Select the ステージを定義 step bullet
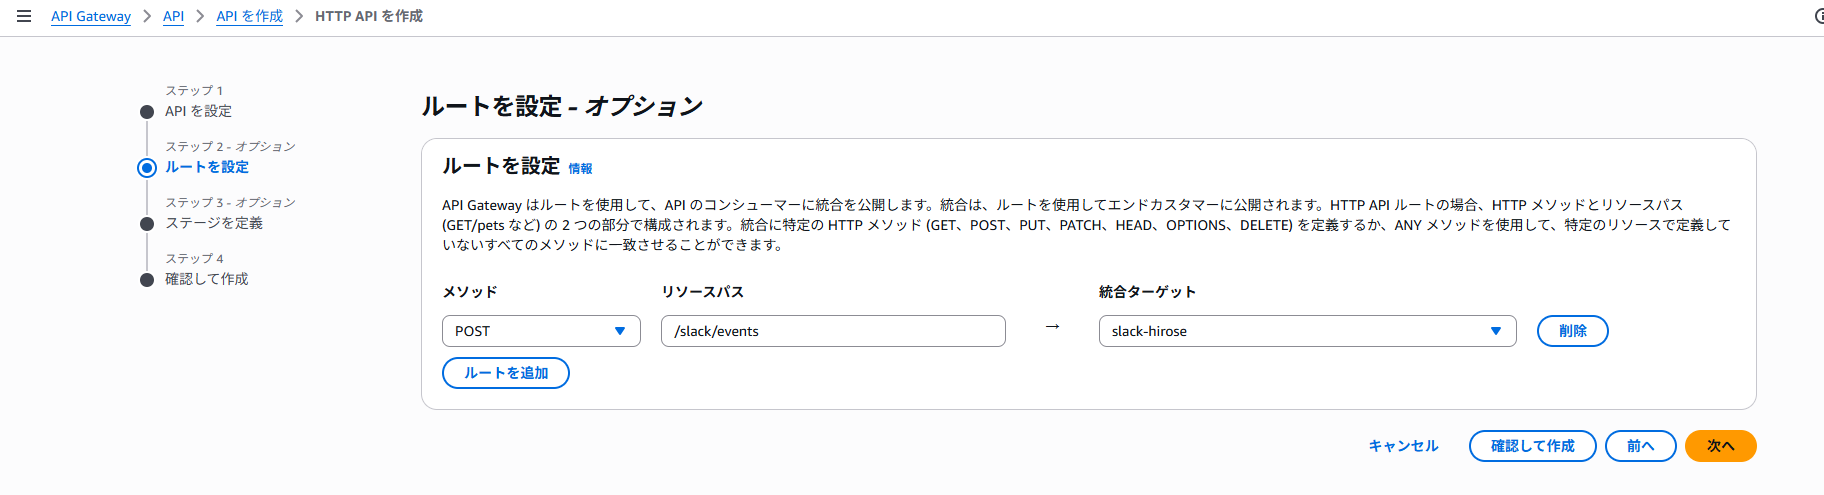1824x495 pixels. pyautogui.click(x=147, y=224)
